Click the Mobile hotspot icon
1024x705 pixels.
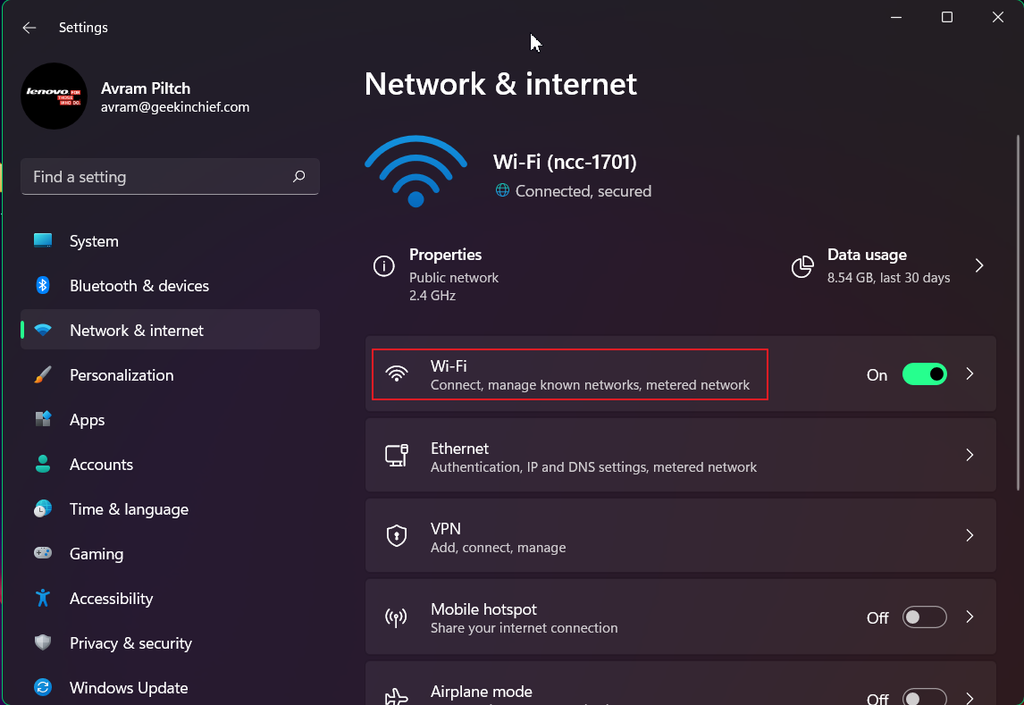397,616
